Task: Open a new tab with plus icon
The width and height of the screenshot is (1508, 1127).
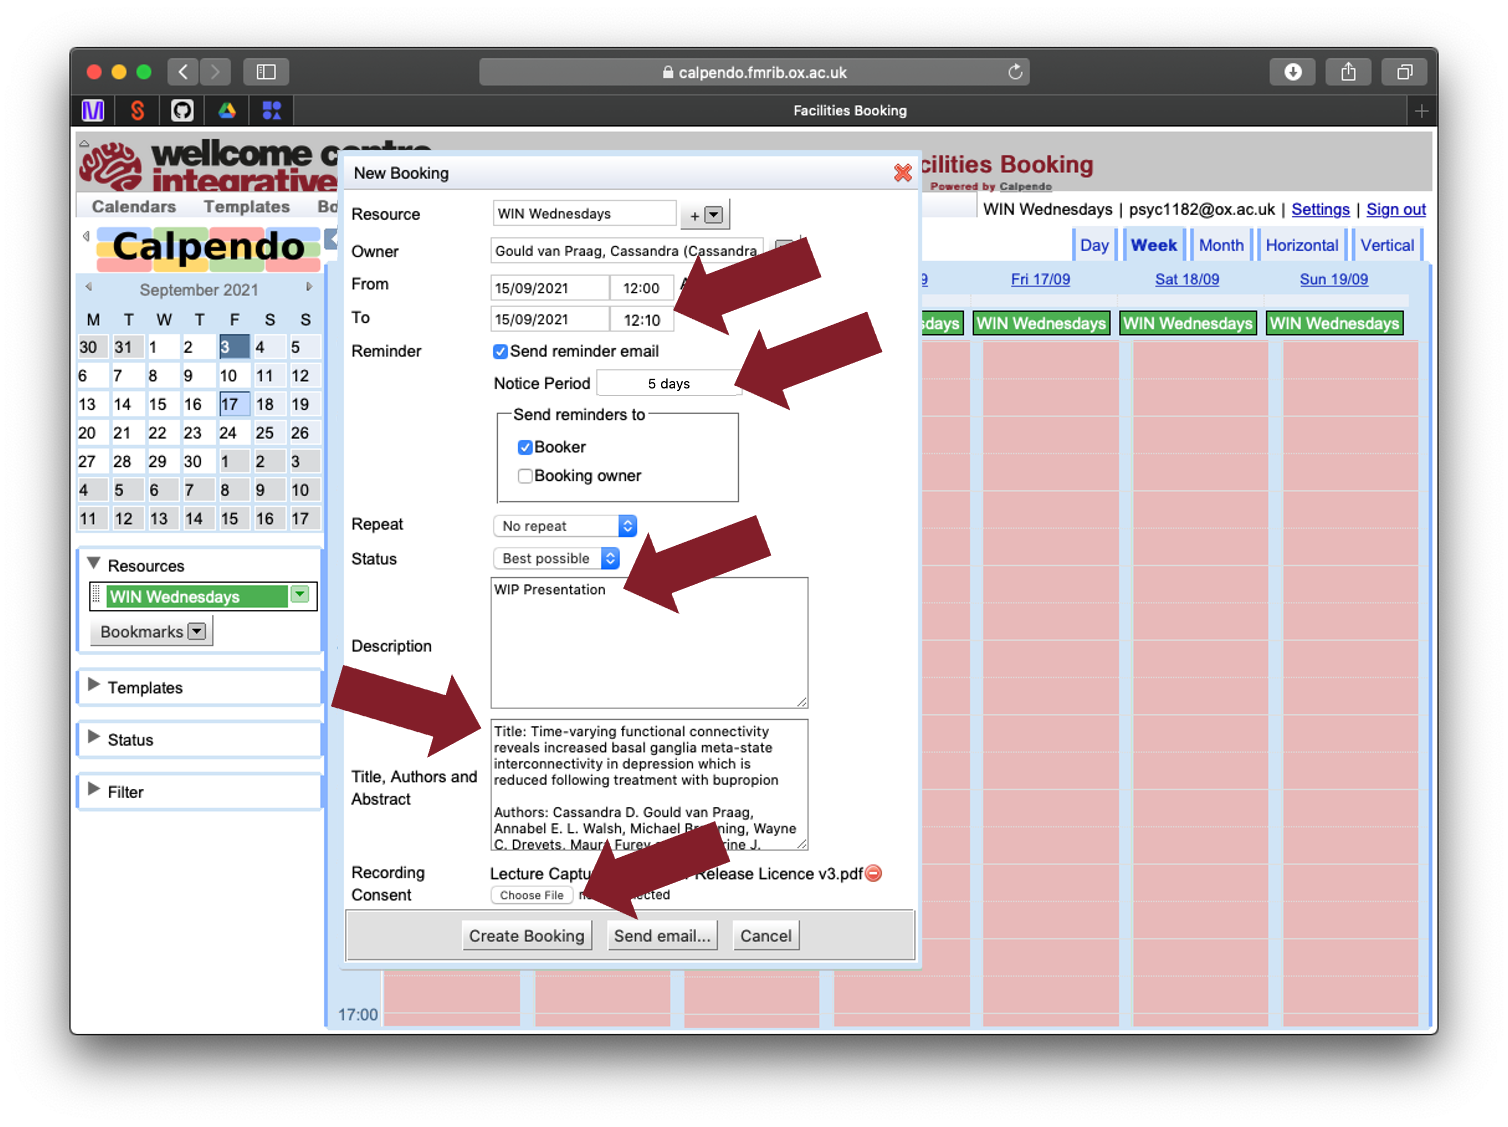Action: coord(1421,111)
